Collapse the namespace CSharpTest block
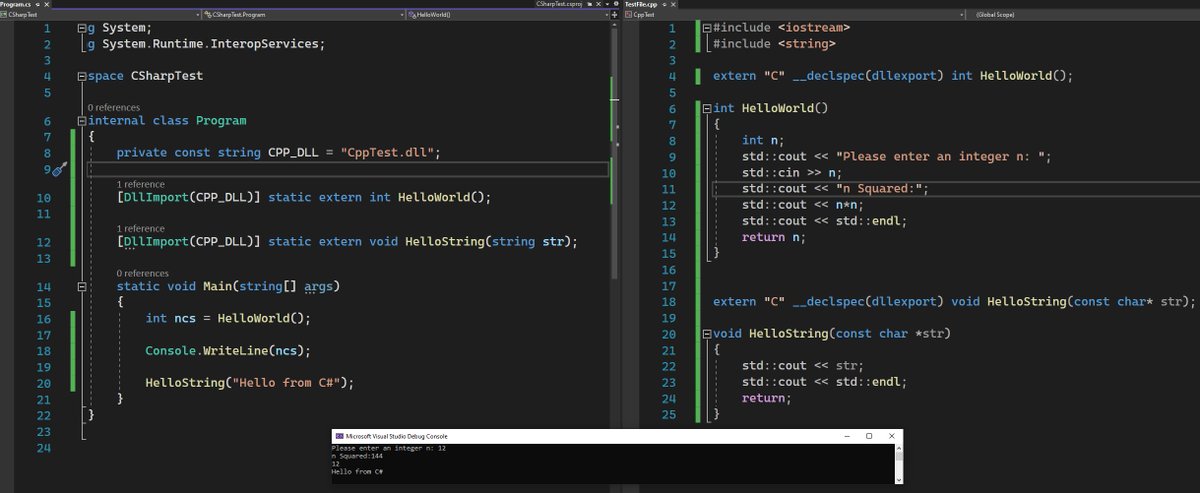This screenshot has height=493, width=1200. (x=82, y=76)
